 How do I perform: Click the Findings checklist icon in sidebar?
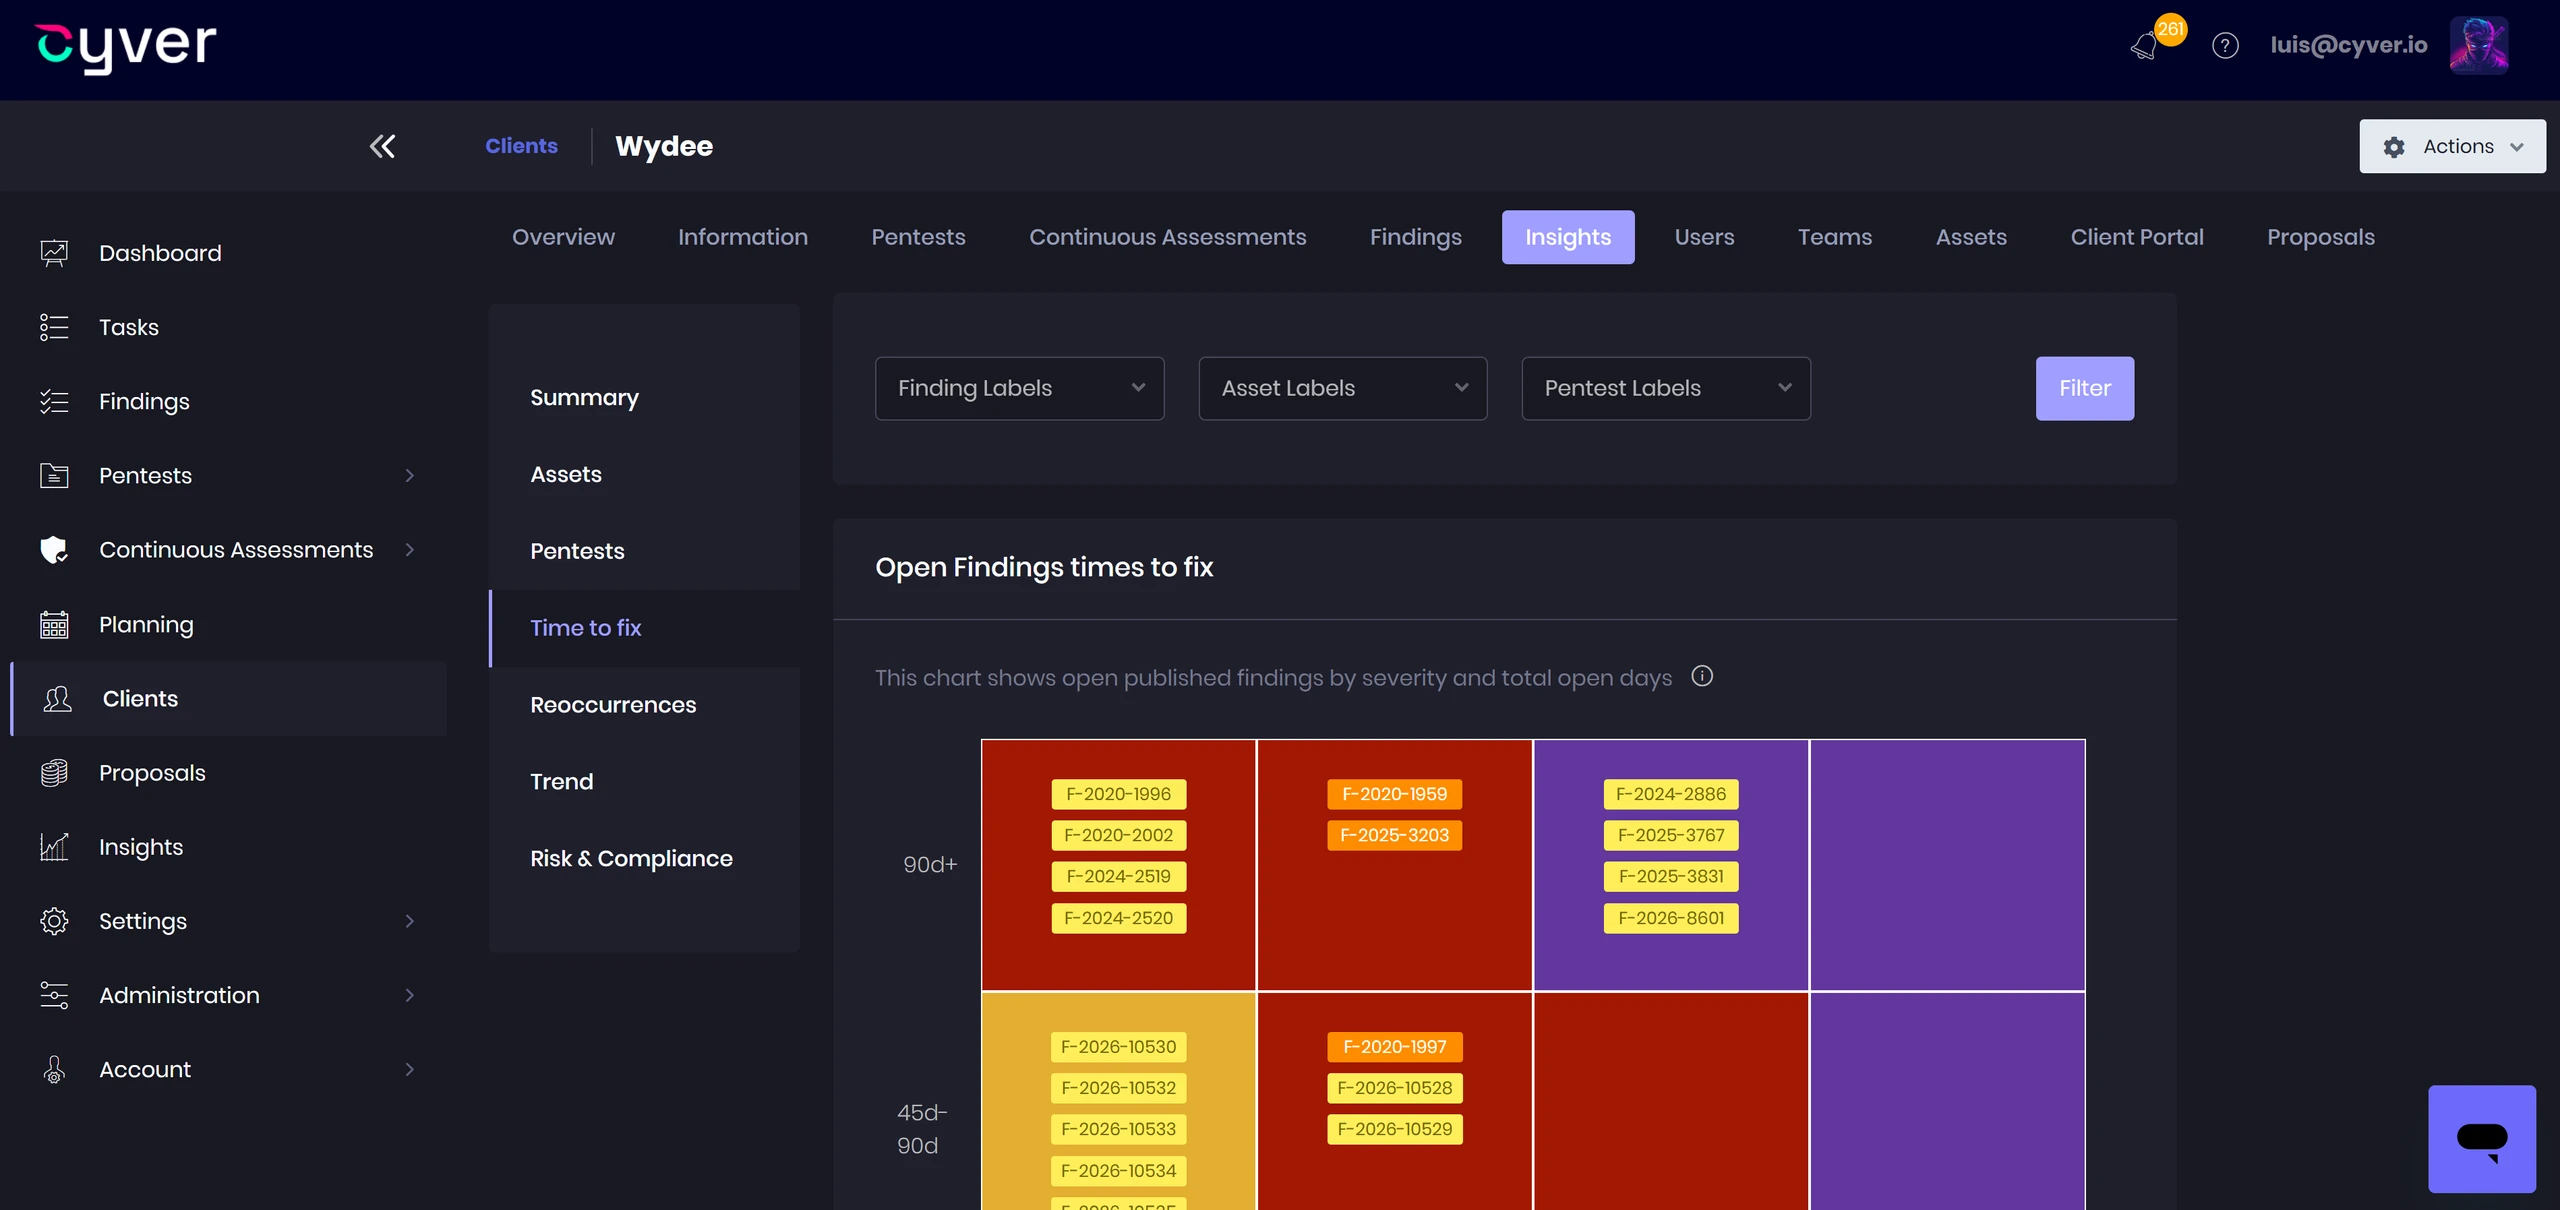[54, 401]
